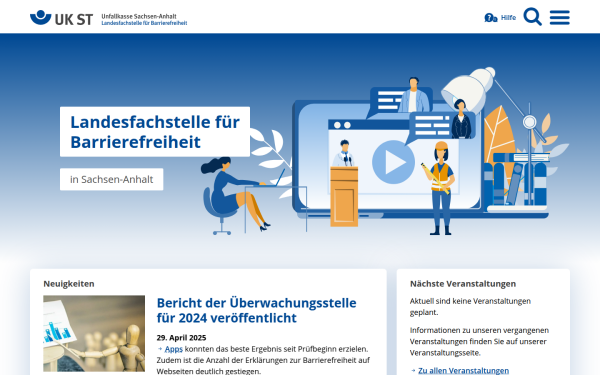Image resolution: width=600 pixels, height=375 pixels.
Task: Click 'Unfallkasse Sachsen-Anhalt' header text
Action: 139,16
